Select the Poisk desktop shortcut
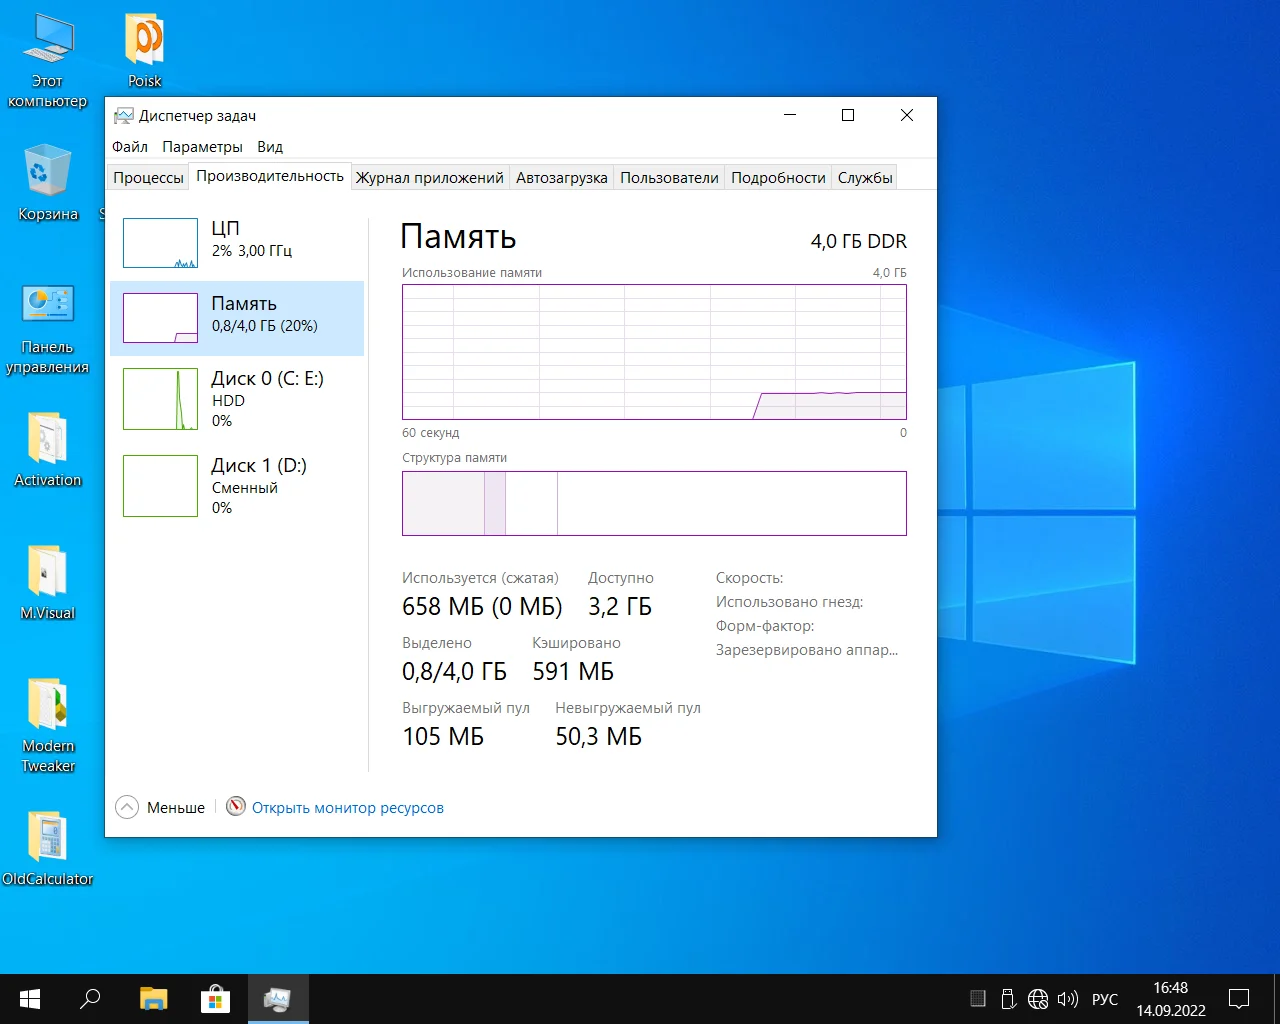1280x1024 pixels. (x=145, y=51)
